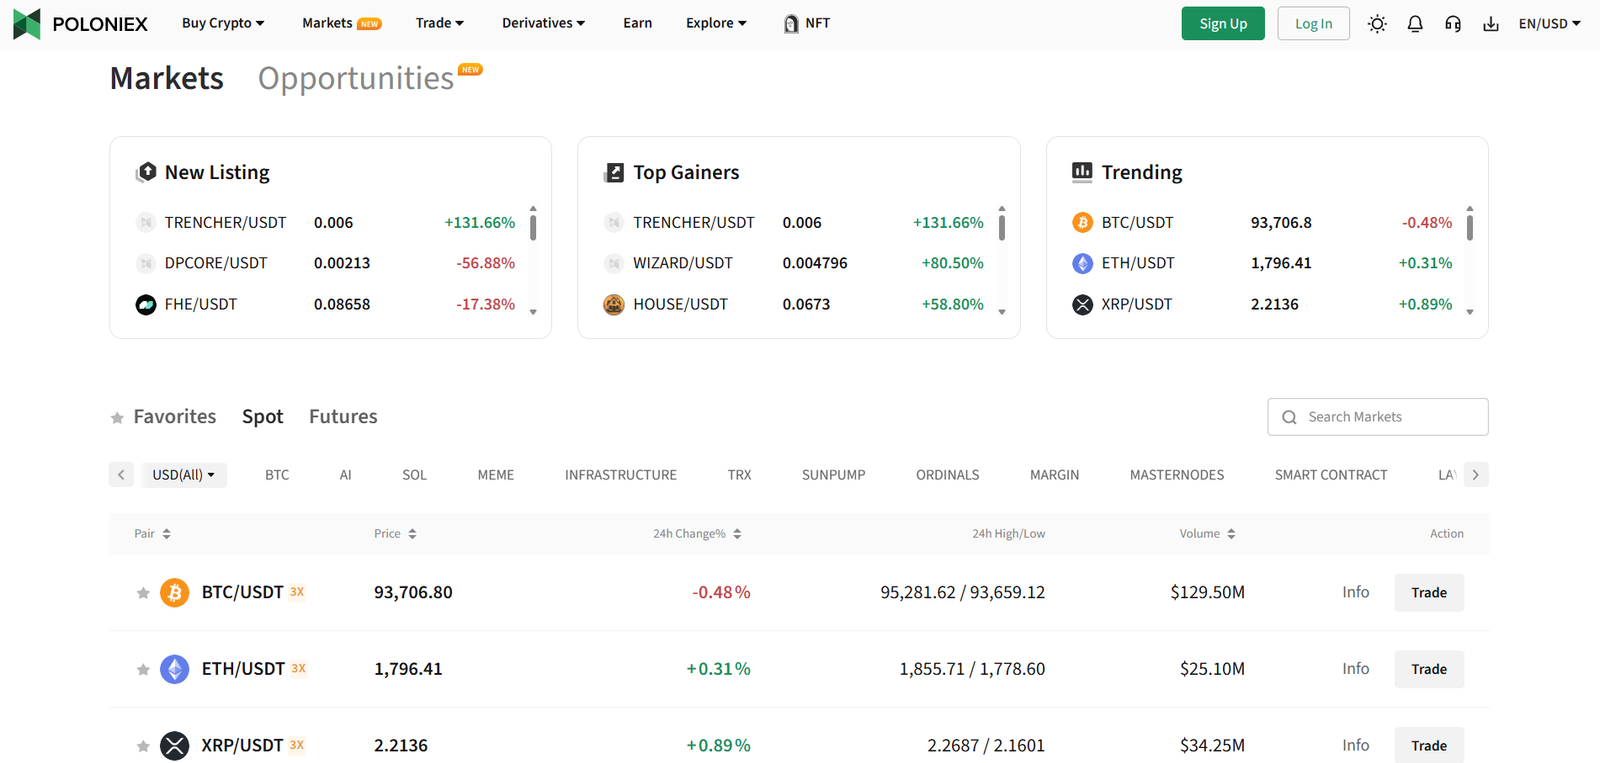Click Bitcoin icon in Trending card
The height and width of the screenshot is (763, 1600).
point(1082,222)
